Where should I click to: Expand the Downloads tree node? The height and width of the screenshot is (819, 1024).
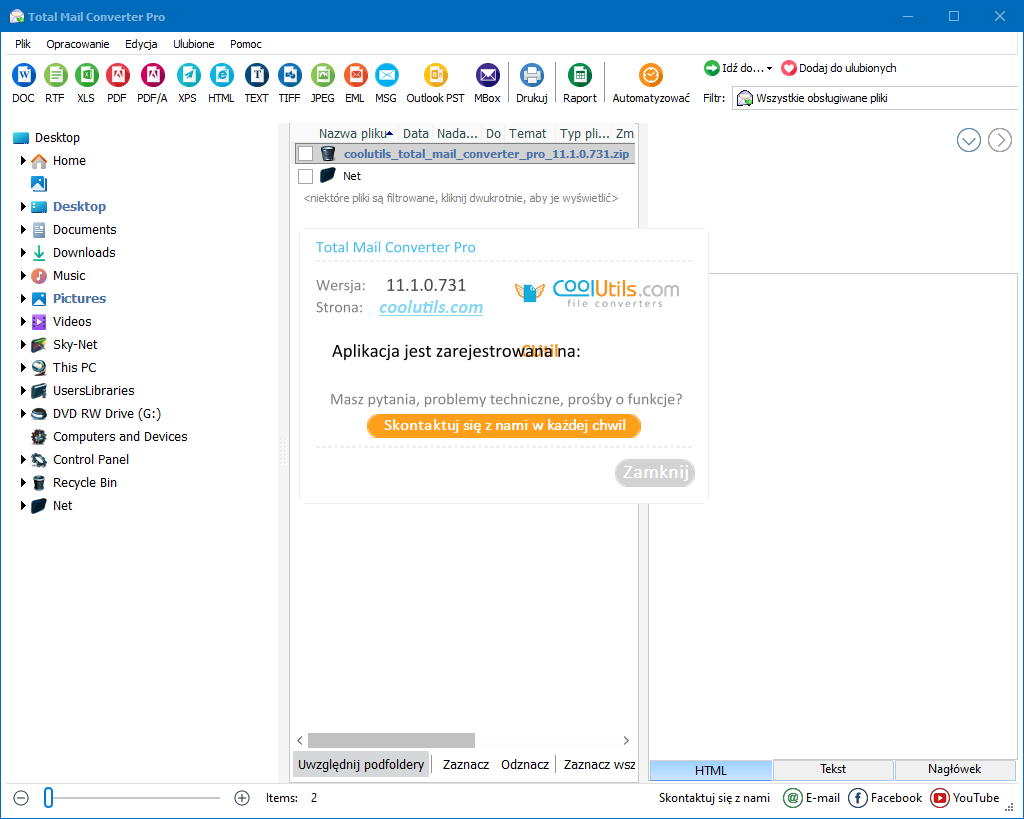(x=23, y=252)
